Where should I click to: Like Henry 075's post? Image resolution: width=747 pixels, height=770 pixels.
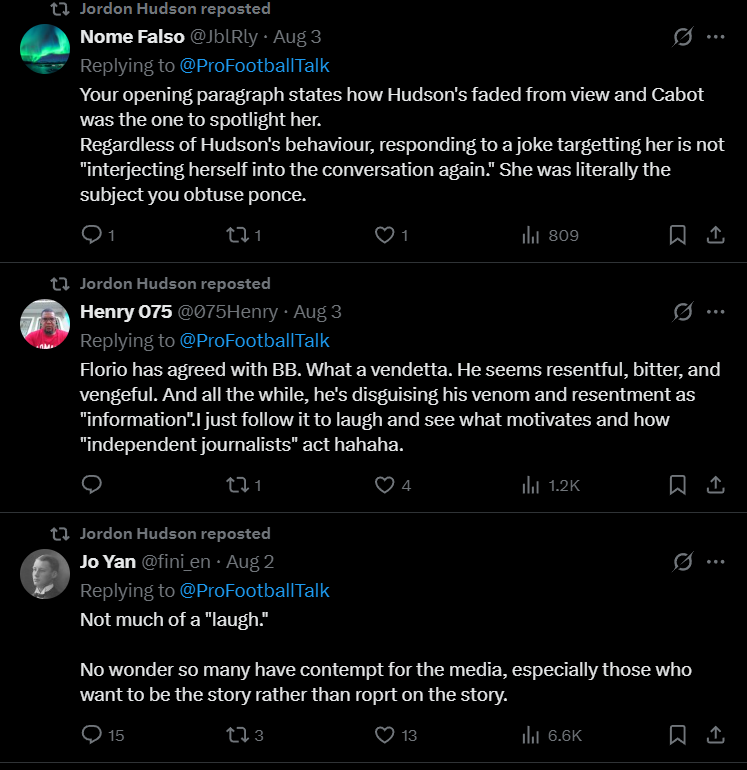pyautogui.click(x=384, y=485)
